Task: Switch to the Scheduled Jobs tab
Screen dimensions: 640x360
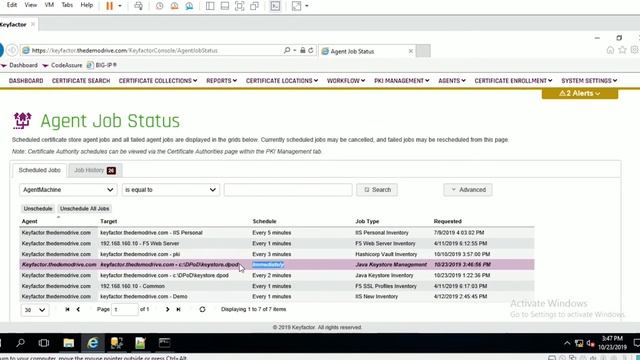Action: coord(40,170)
